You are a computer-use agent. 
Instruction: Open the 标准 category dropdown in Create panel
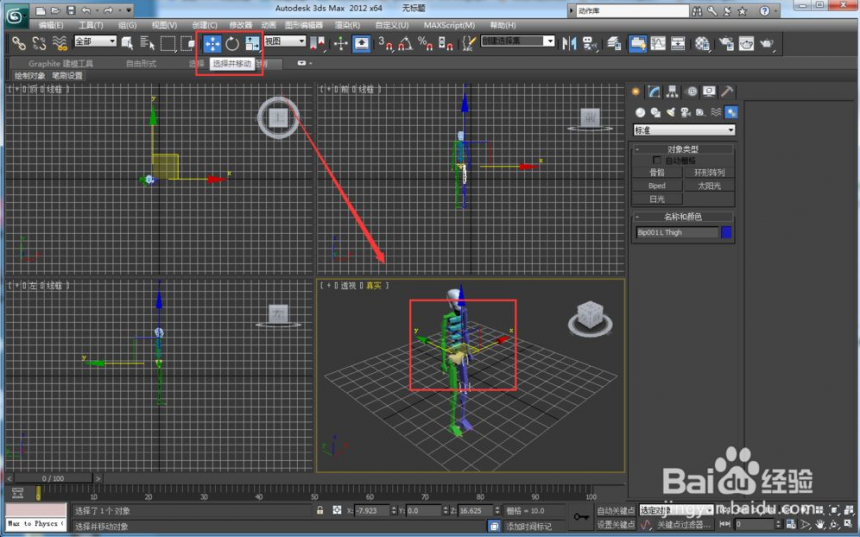tap(684, 130)
